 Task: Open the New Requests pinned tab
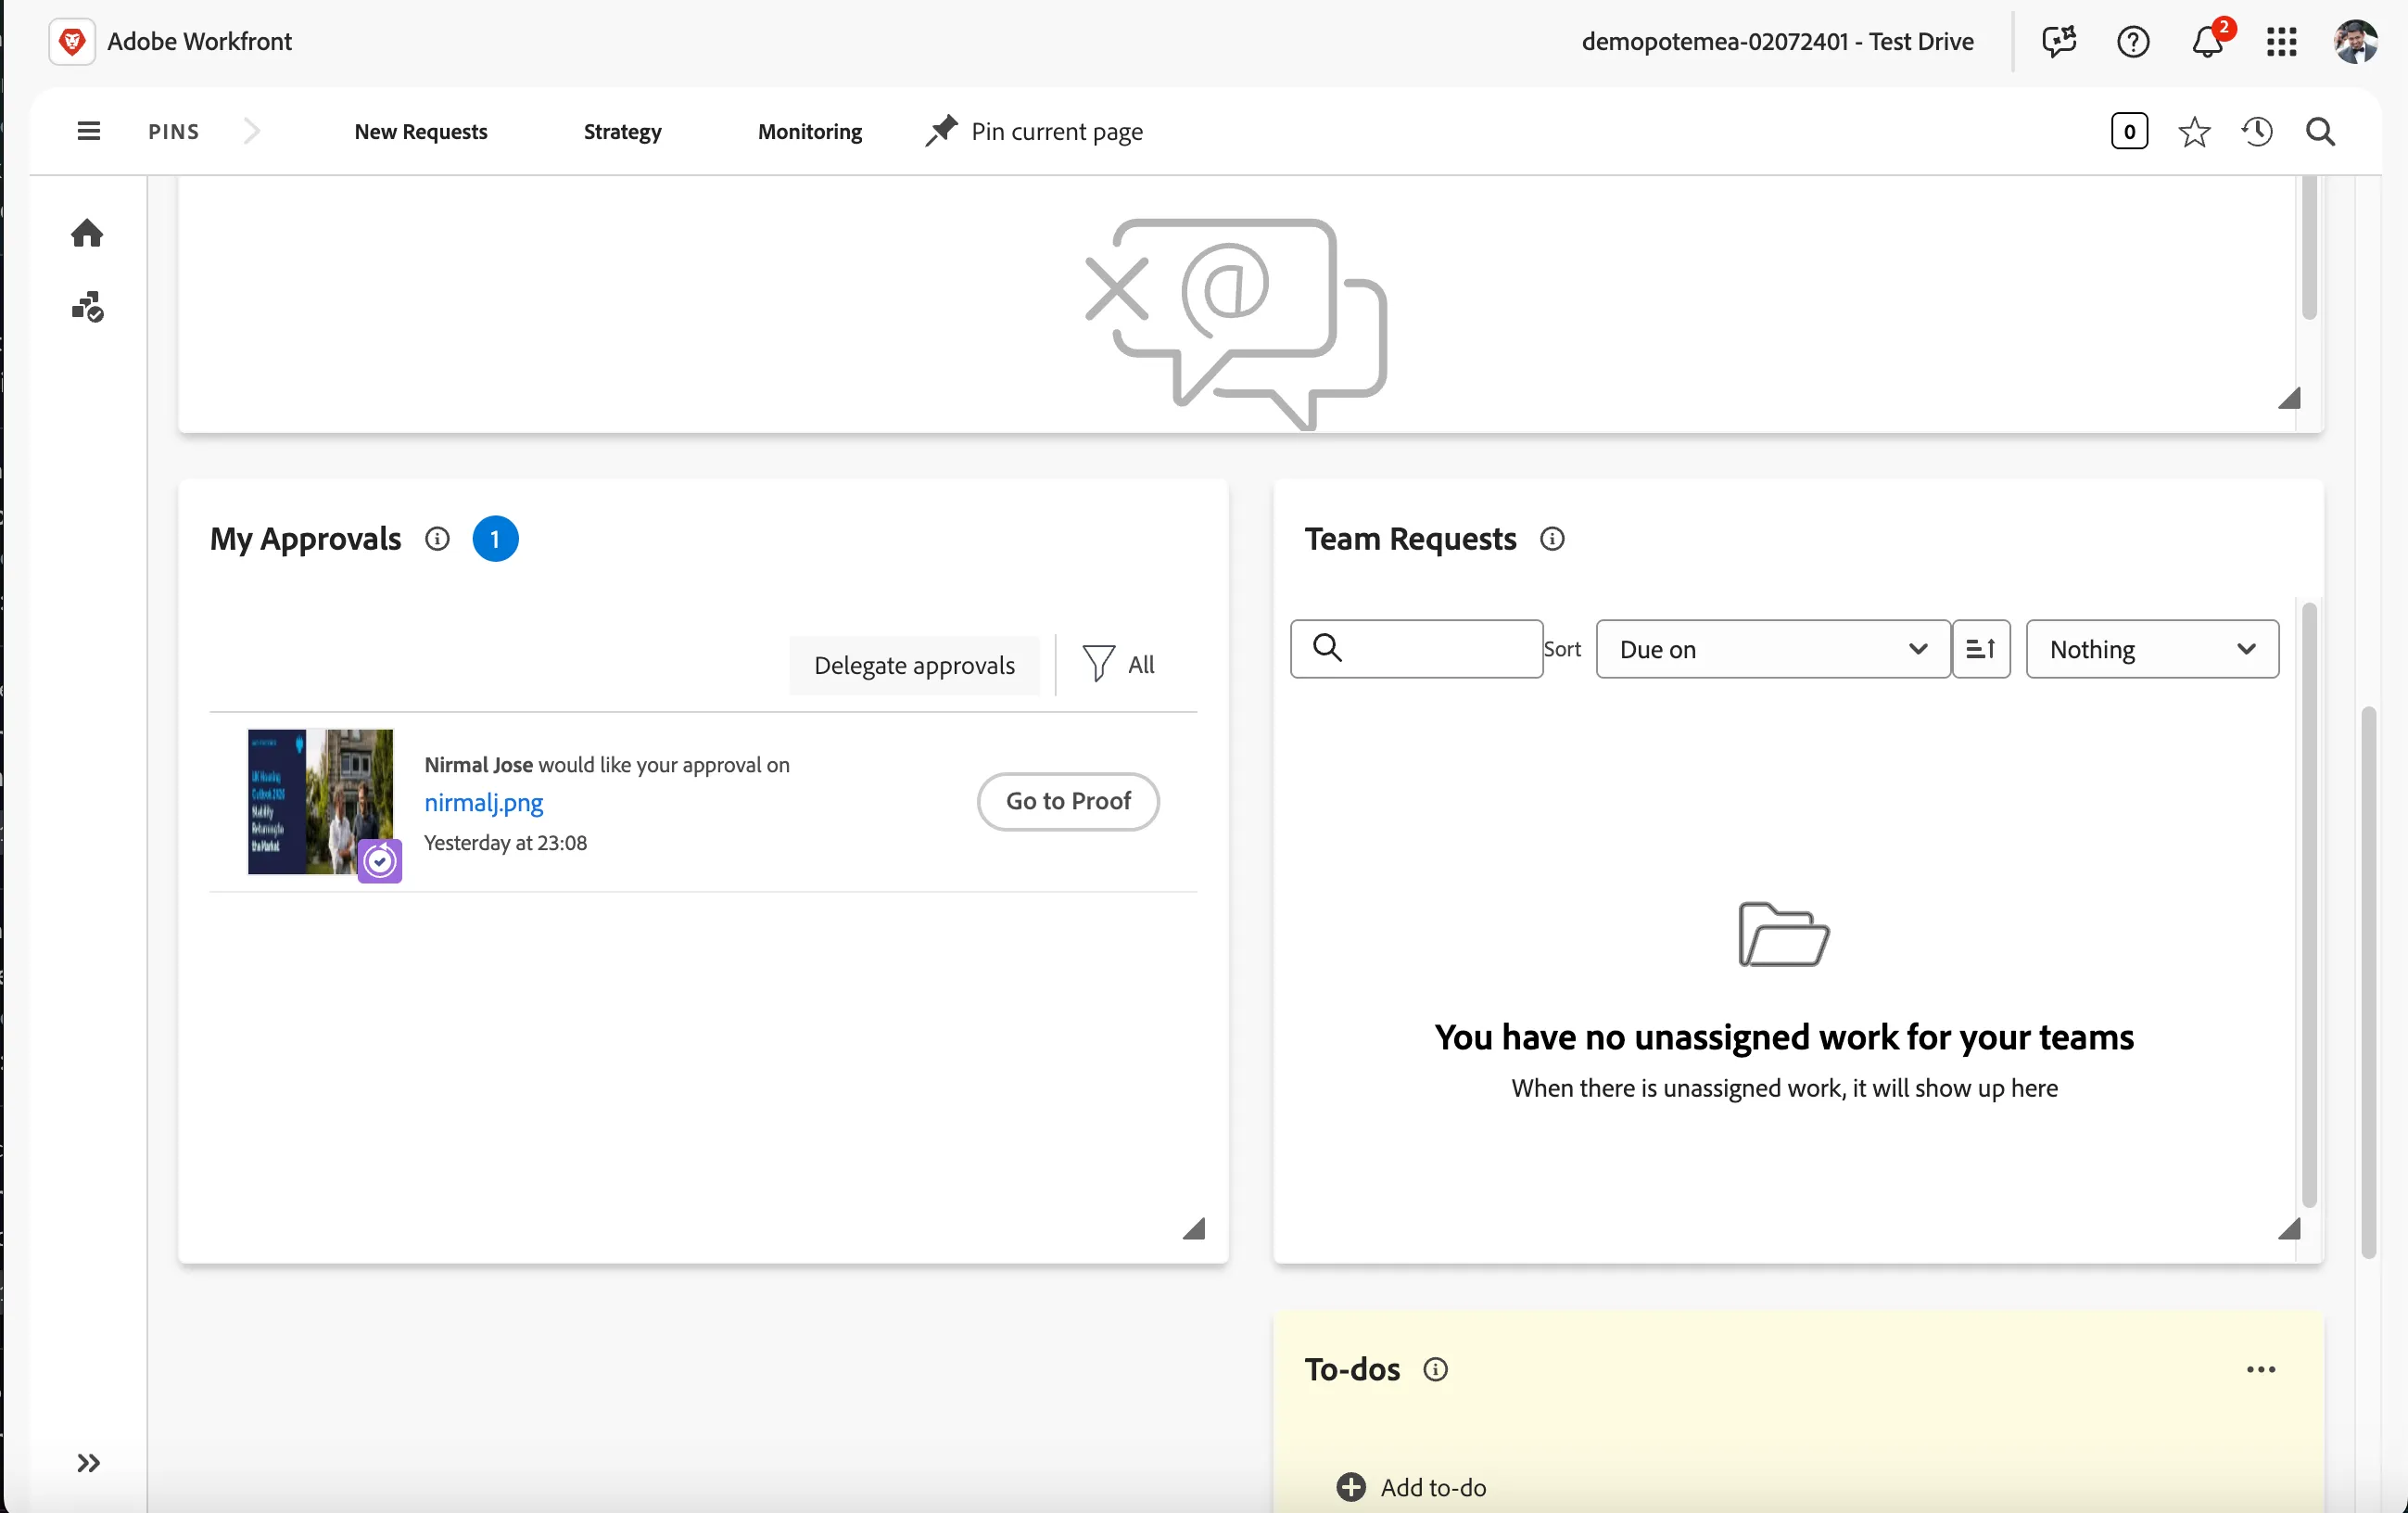tap(421, 131)
